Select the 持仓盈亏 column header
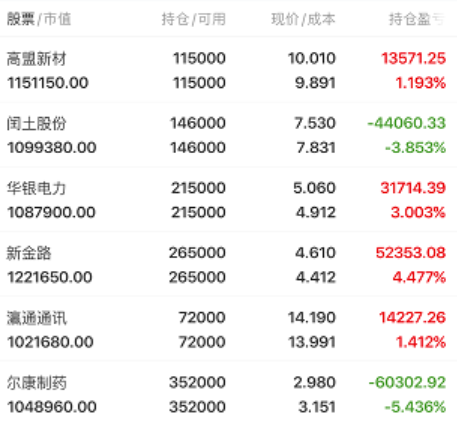The width and height of the screenshot is (457, 423). point(417,19)
